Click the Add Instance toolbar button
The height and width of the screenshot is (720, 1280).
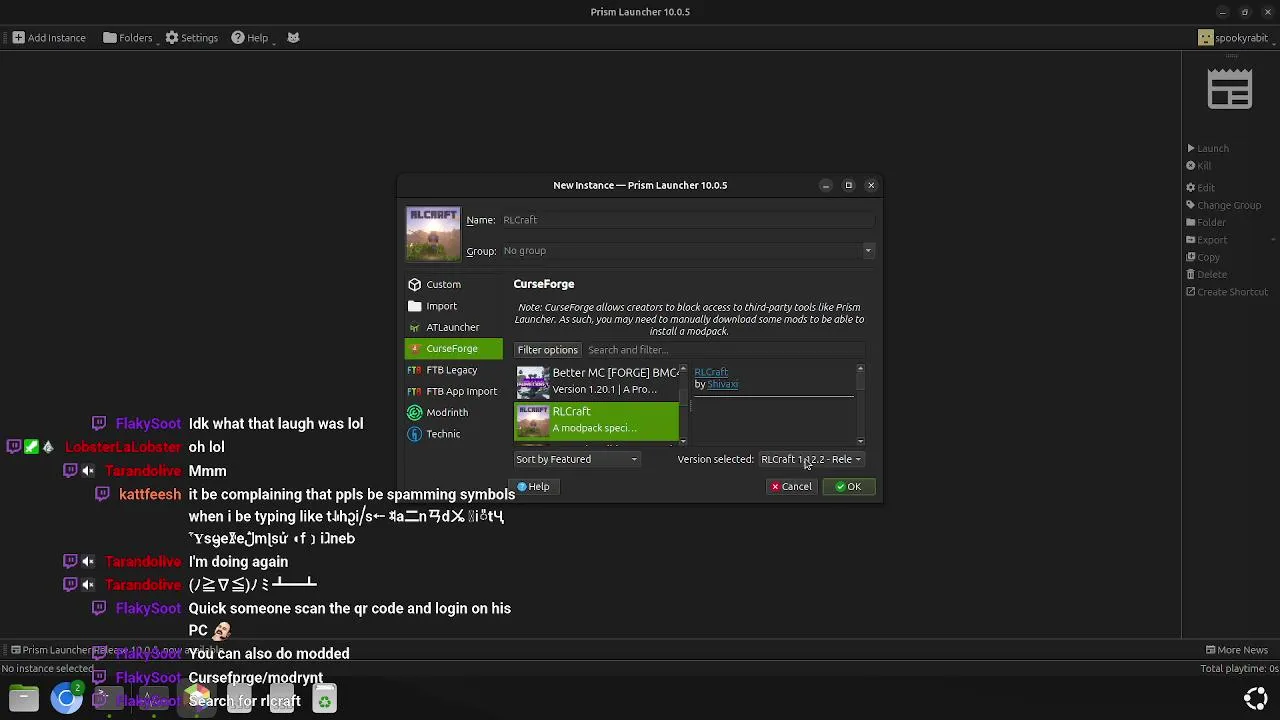(49, 38)
